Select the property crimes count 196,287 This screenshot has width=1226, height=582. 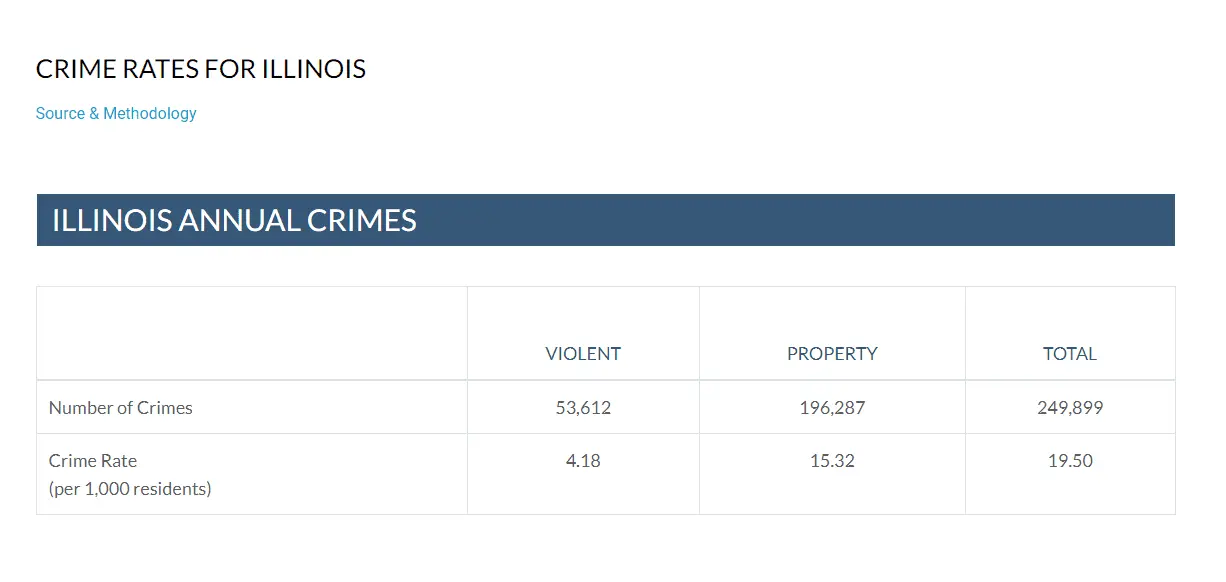click(x=832, y=408)
